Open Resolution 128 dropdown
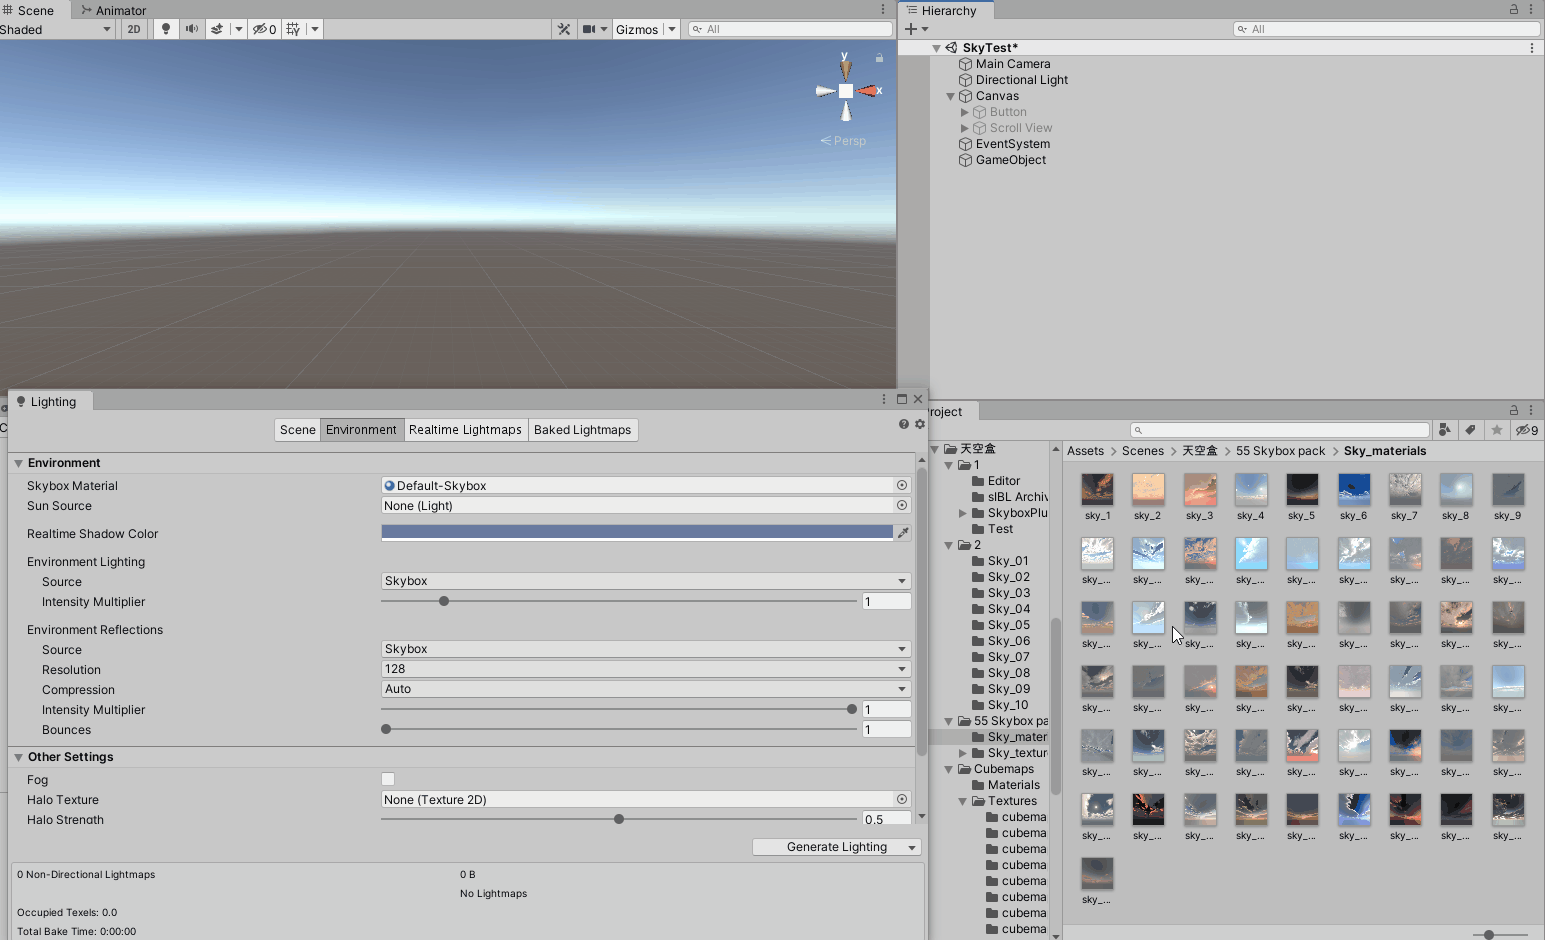 coord(646,669)
